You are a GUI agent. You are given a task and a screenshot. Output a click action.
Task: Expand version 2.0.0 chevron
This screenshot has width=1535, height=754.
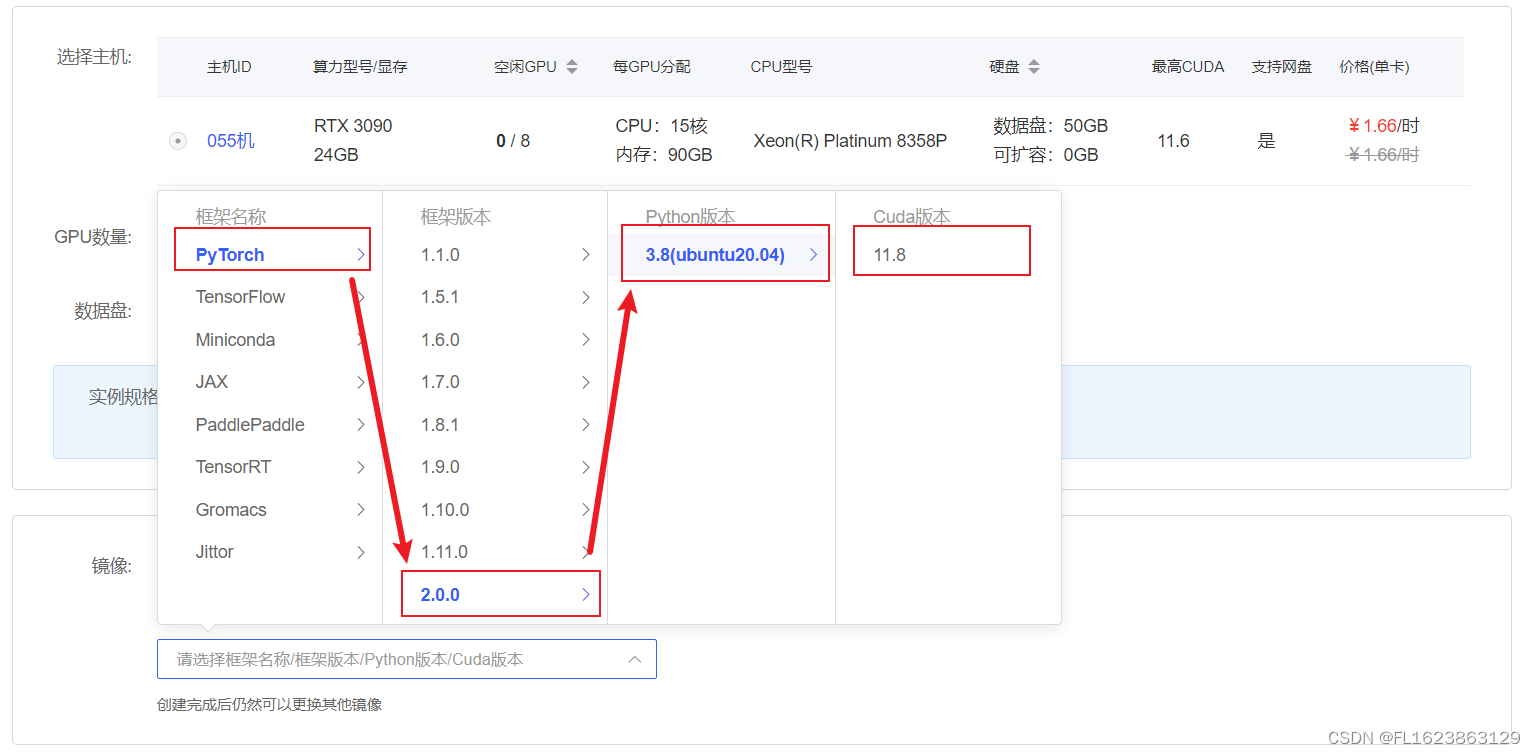click(586, 595)
